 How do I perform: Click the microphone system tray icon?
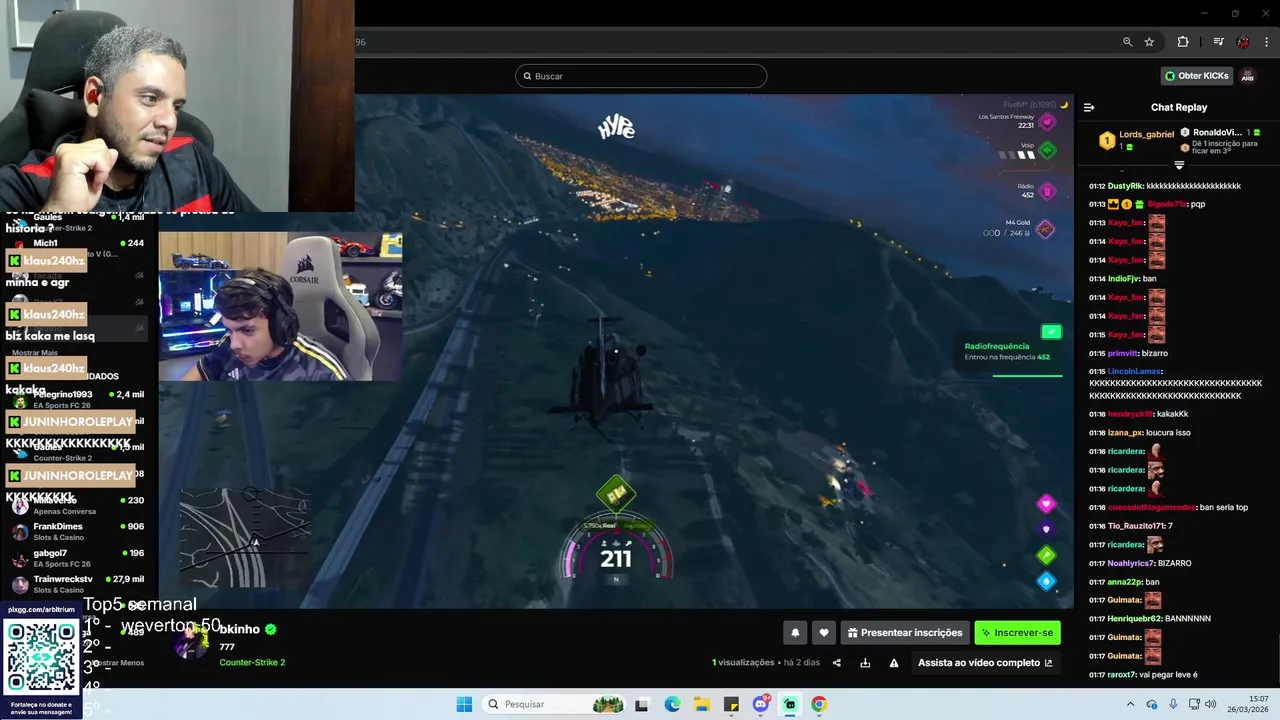pyautogui.click(x=1173, y=704)
